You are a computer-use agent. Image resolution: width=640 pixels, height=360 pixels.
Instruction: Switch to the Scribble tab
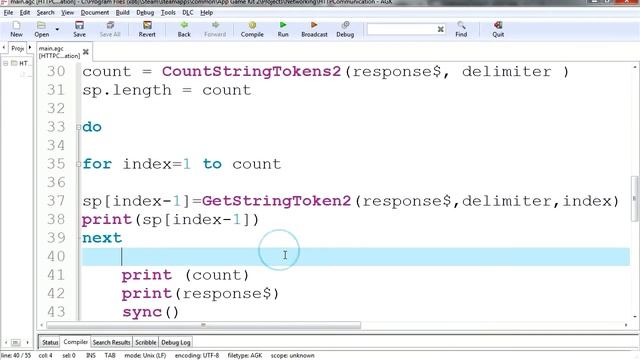tap(146, 342)
